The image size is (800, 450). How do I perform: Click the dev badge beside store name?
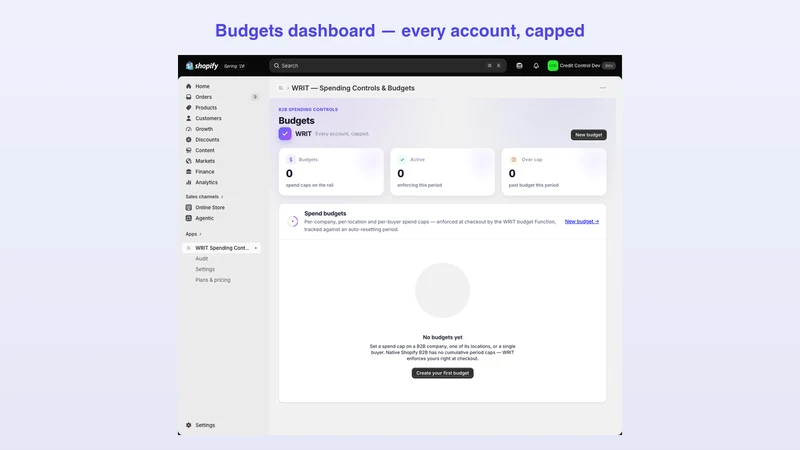608,66
